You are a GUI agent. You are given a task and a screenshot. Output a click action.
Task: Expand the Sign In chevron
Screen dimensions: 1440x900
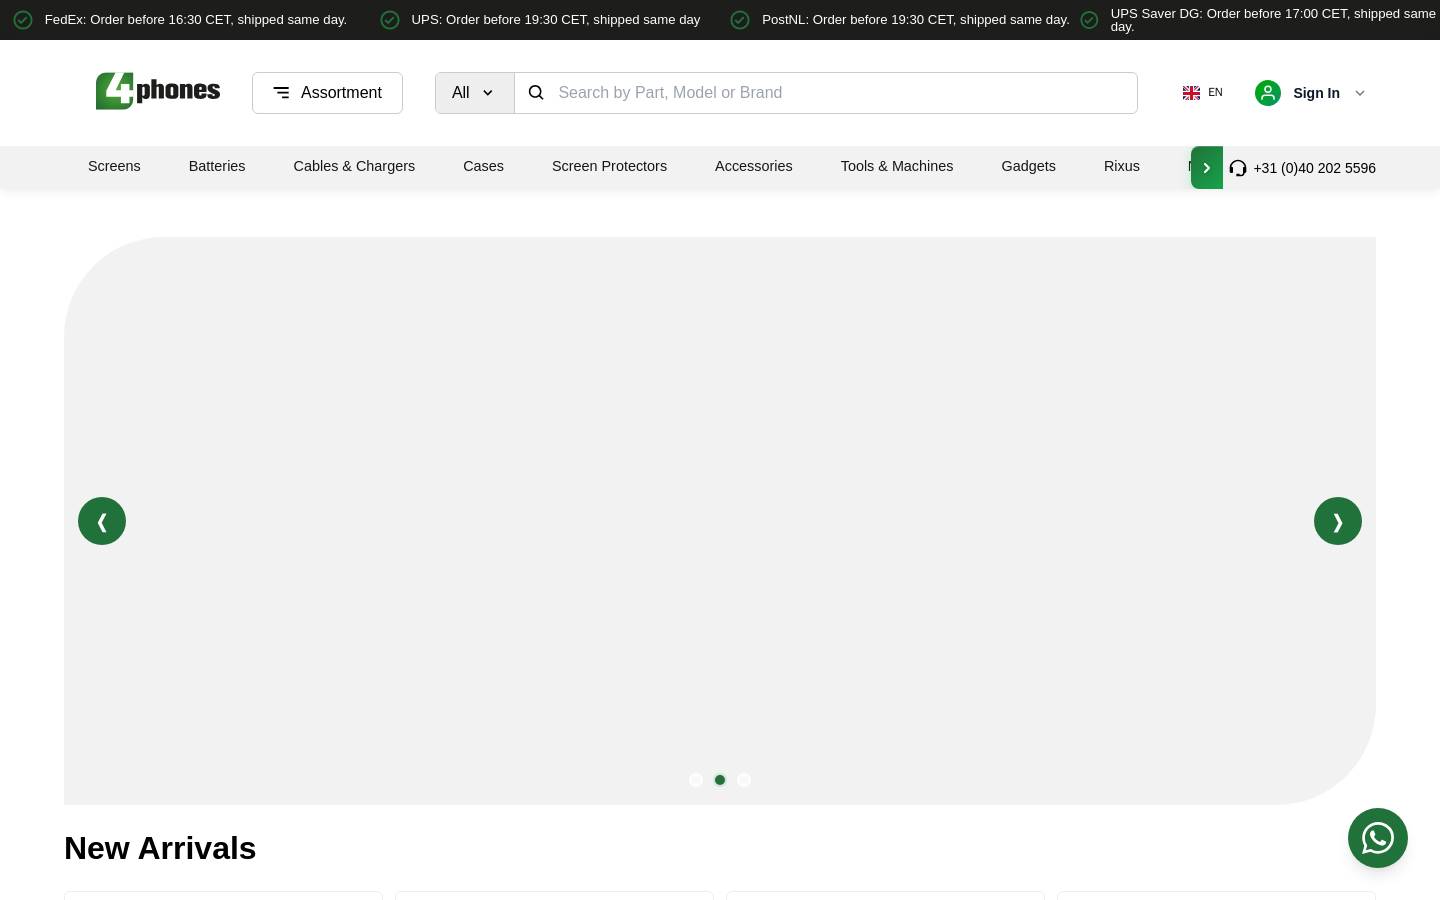click(1360, 93)
